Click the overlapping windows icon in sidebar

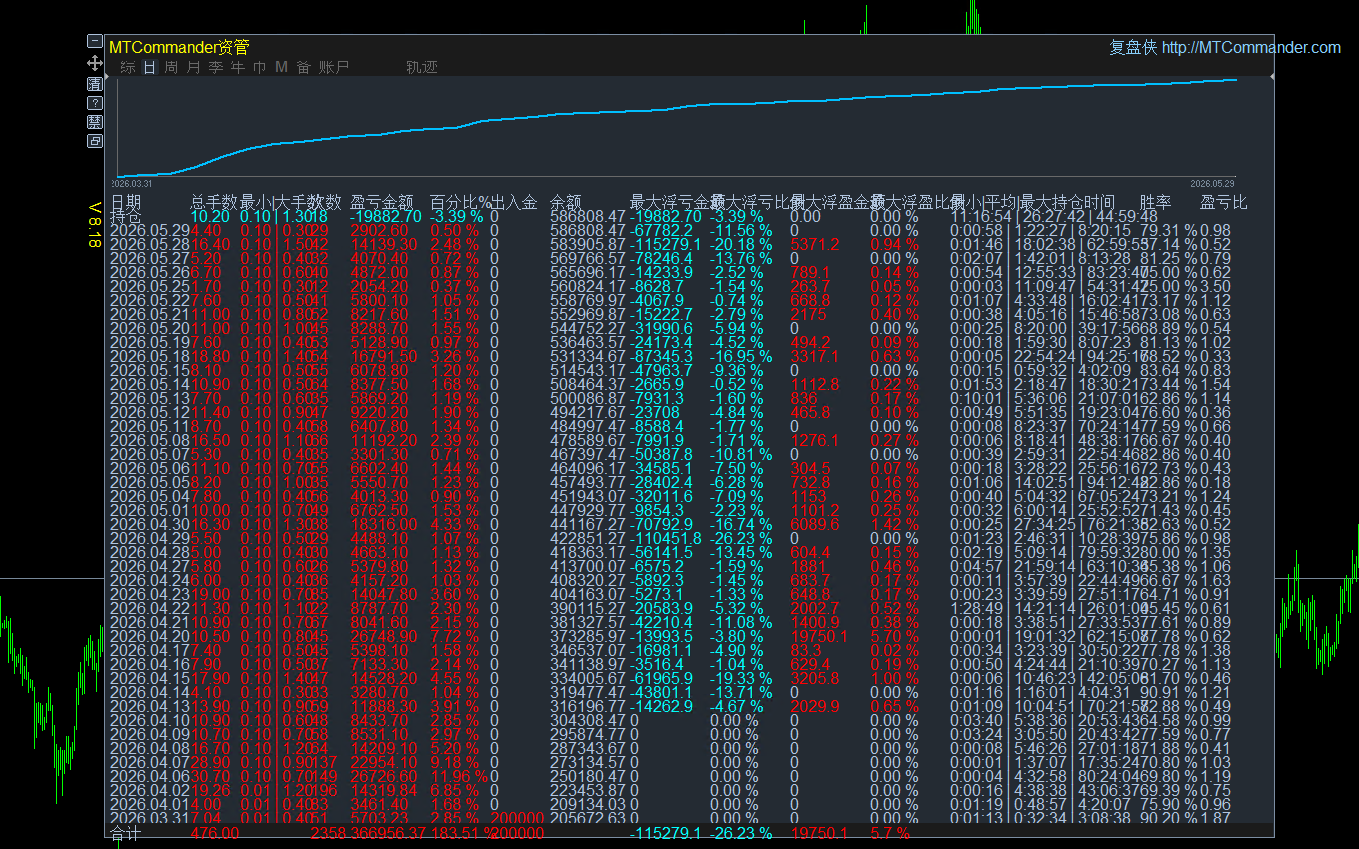(95, 141)
